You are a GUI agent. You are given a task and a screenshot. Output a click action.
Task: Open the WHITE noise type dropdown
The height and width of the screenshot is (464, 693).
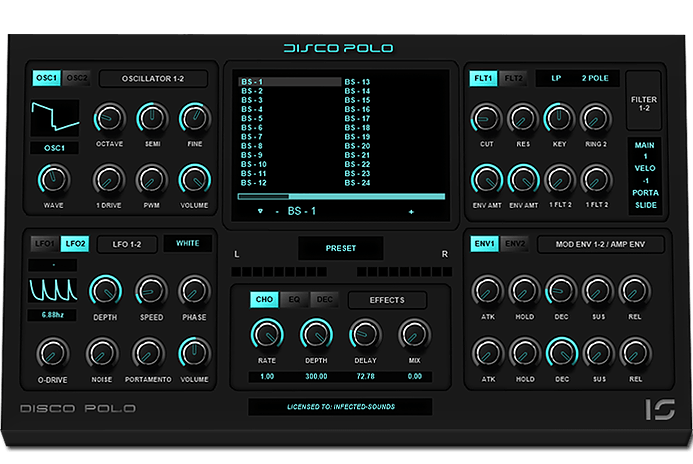point(188,243)
